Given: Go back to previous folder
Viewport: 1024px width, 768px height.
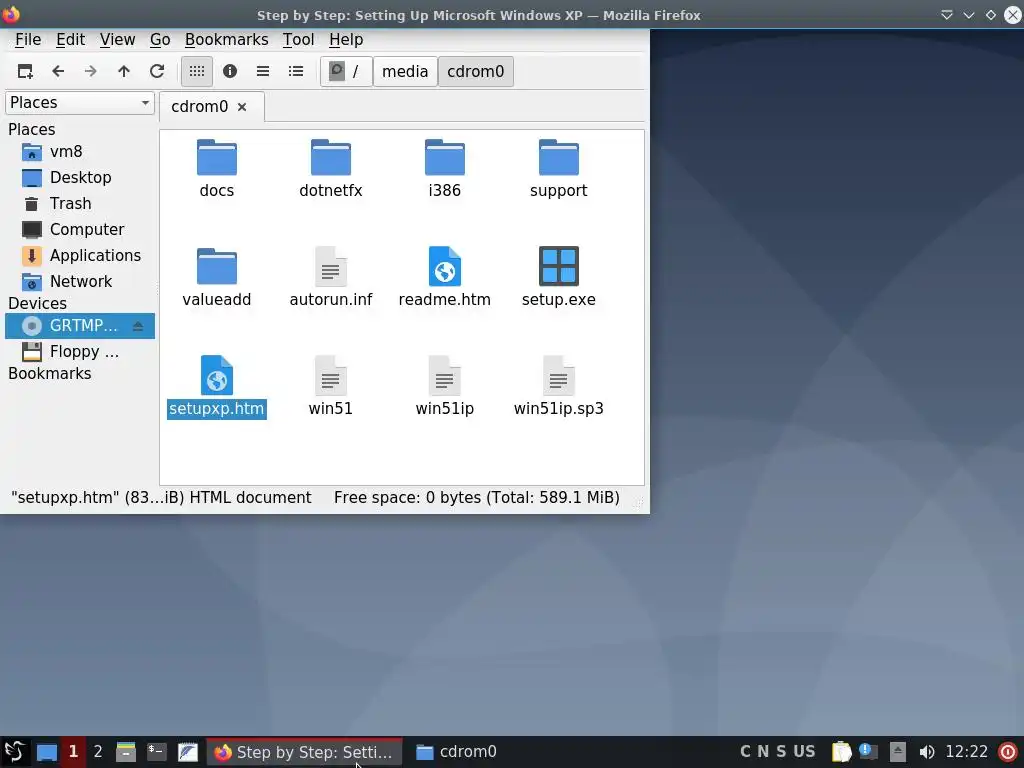Looking at the screenshot, I should point(58,71).
